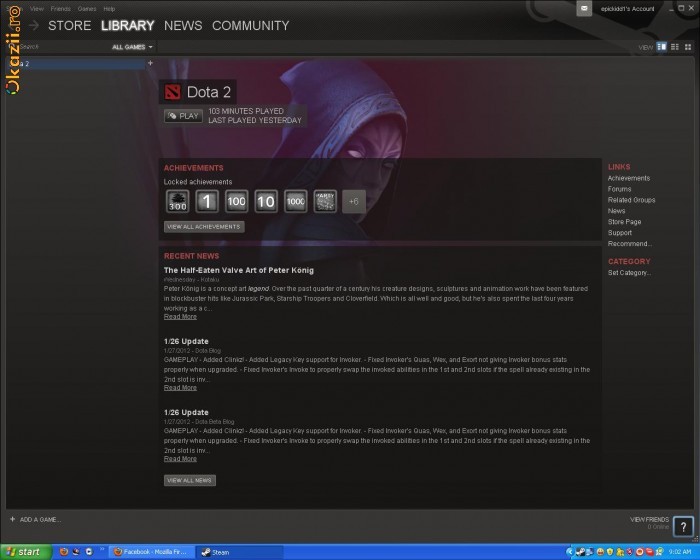Select the sixth locked achievement icon before +6
This screenshot has width=700, height=560.
coord(325,201)
